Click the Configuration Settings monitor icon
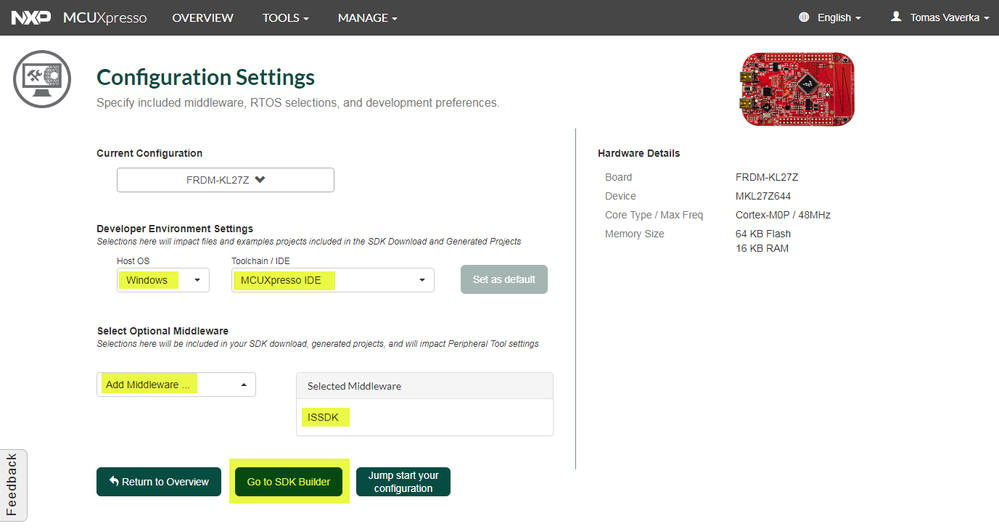Screen dimensions: 999x529 42,79
